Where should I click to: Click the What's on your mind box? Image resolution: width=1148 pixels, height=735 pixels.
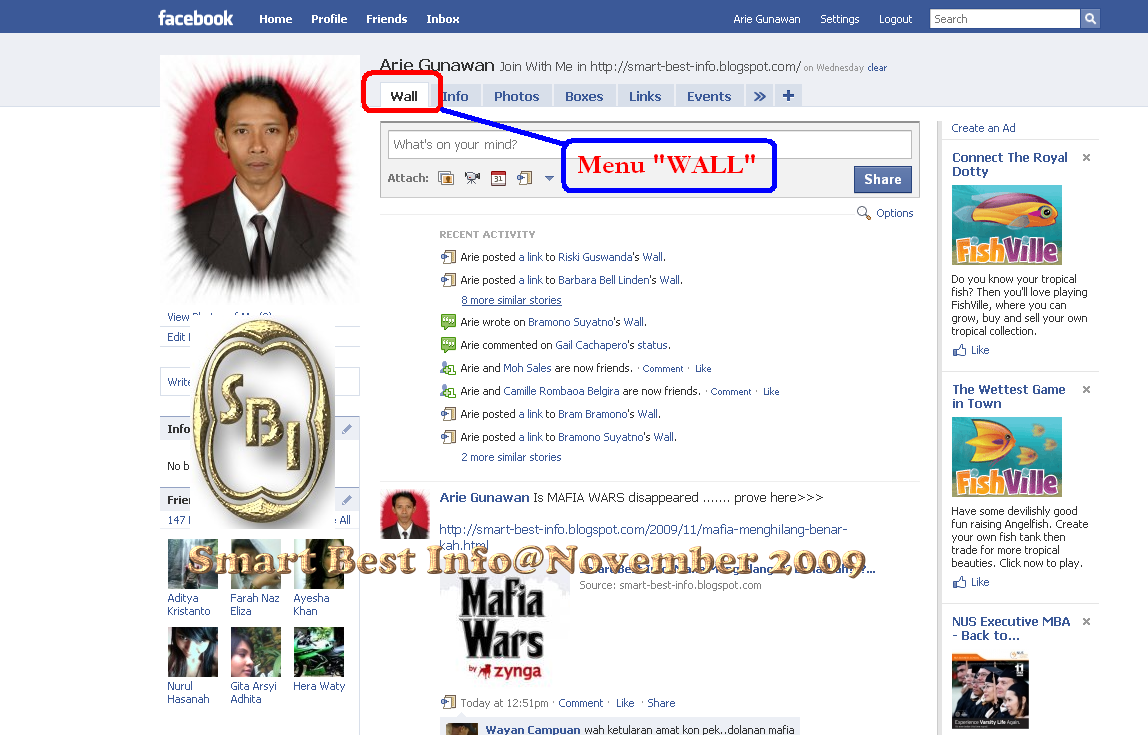[649, 144]
